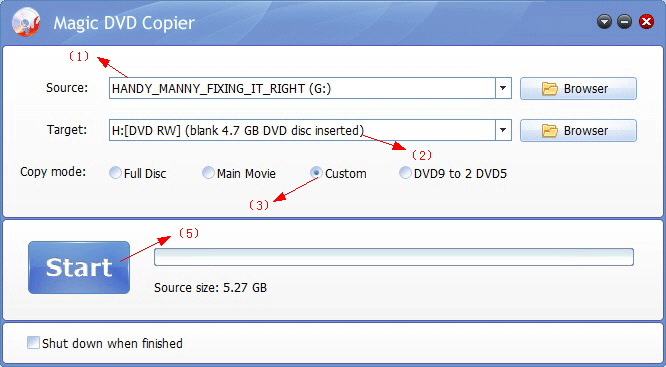Select Full Disc copy mode
The width and height of the screenshot is (666, 367).
[x=138, y=173]
